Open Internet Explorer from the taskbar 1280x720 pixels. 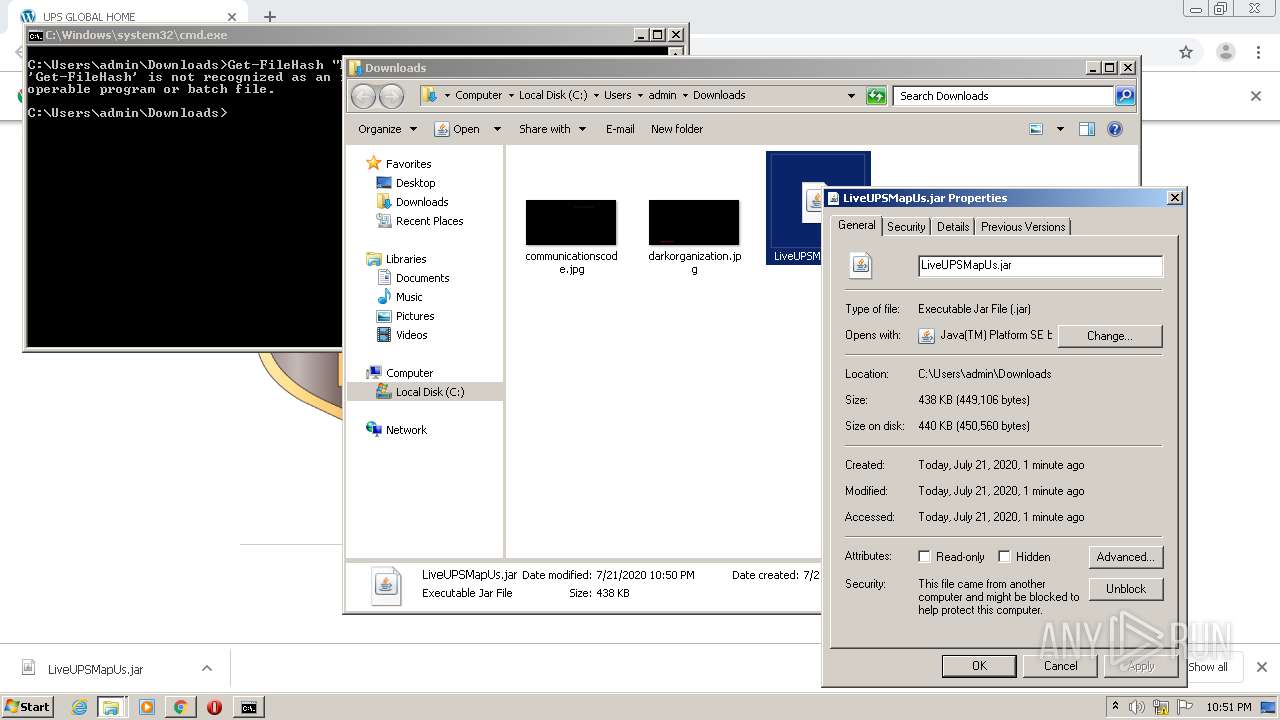pyautogui.click(x=79, y=707)
